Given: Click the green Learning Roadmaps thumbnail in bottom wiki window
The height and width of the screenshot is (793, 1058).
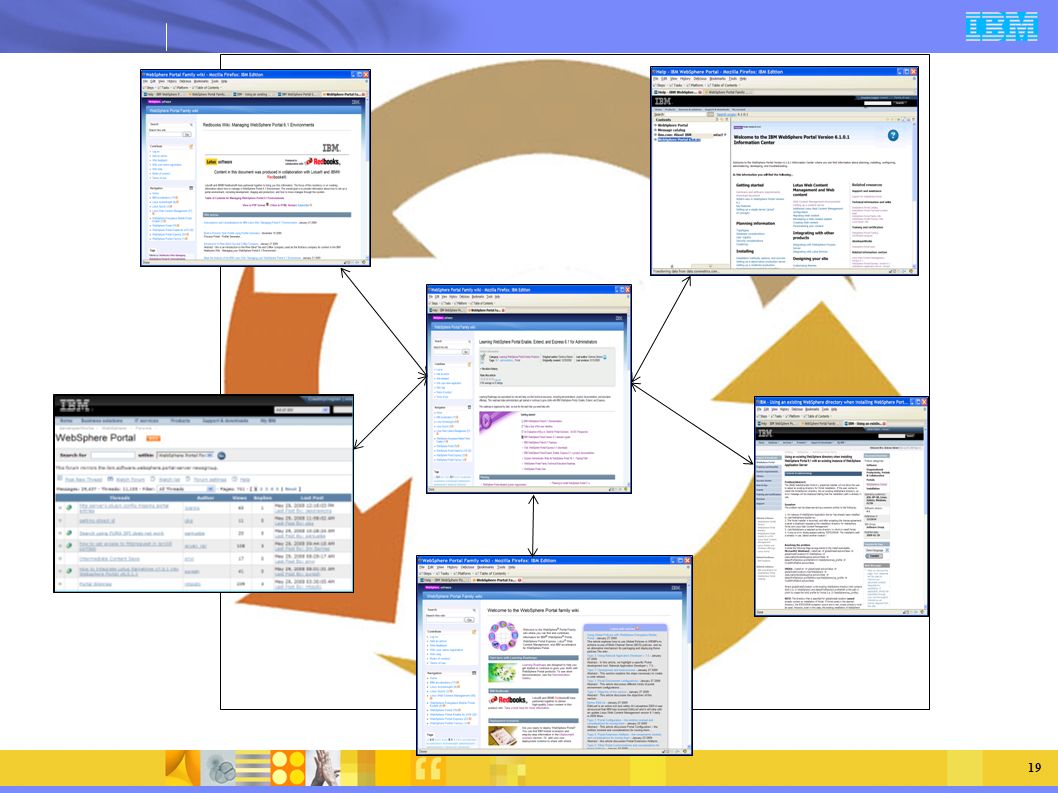Looking at the screenshot, I should (x=503, y=672).
